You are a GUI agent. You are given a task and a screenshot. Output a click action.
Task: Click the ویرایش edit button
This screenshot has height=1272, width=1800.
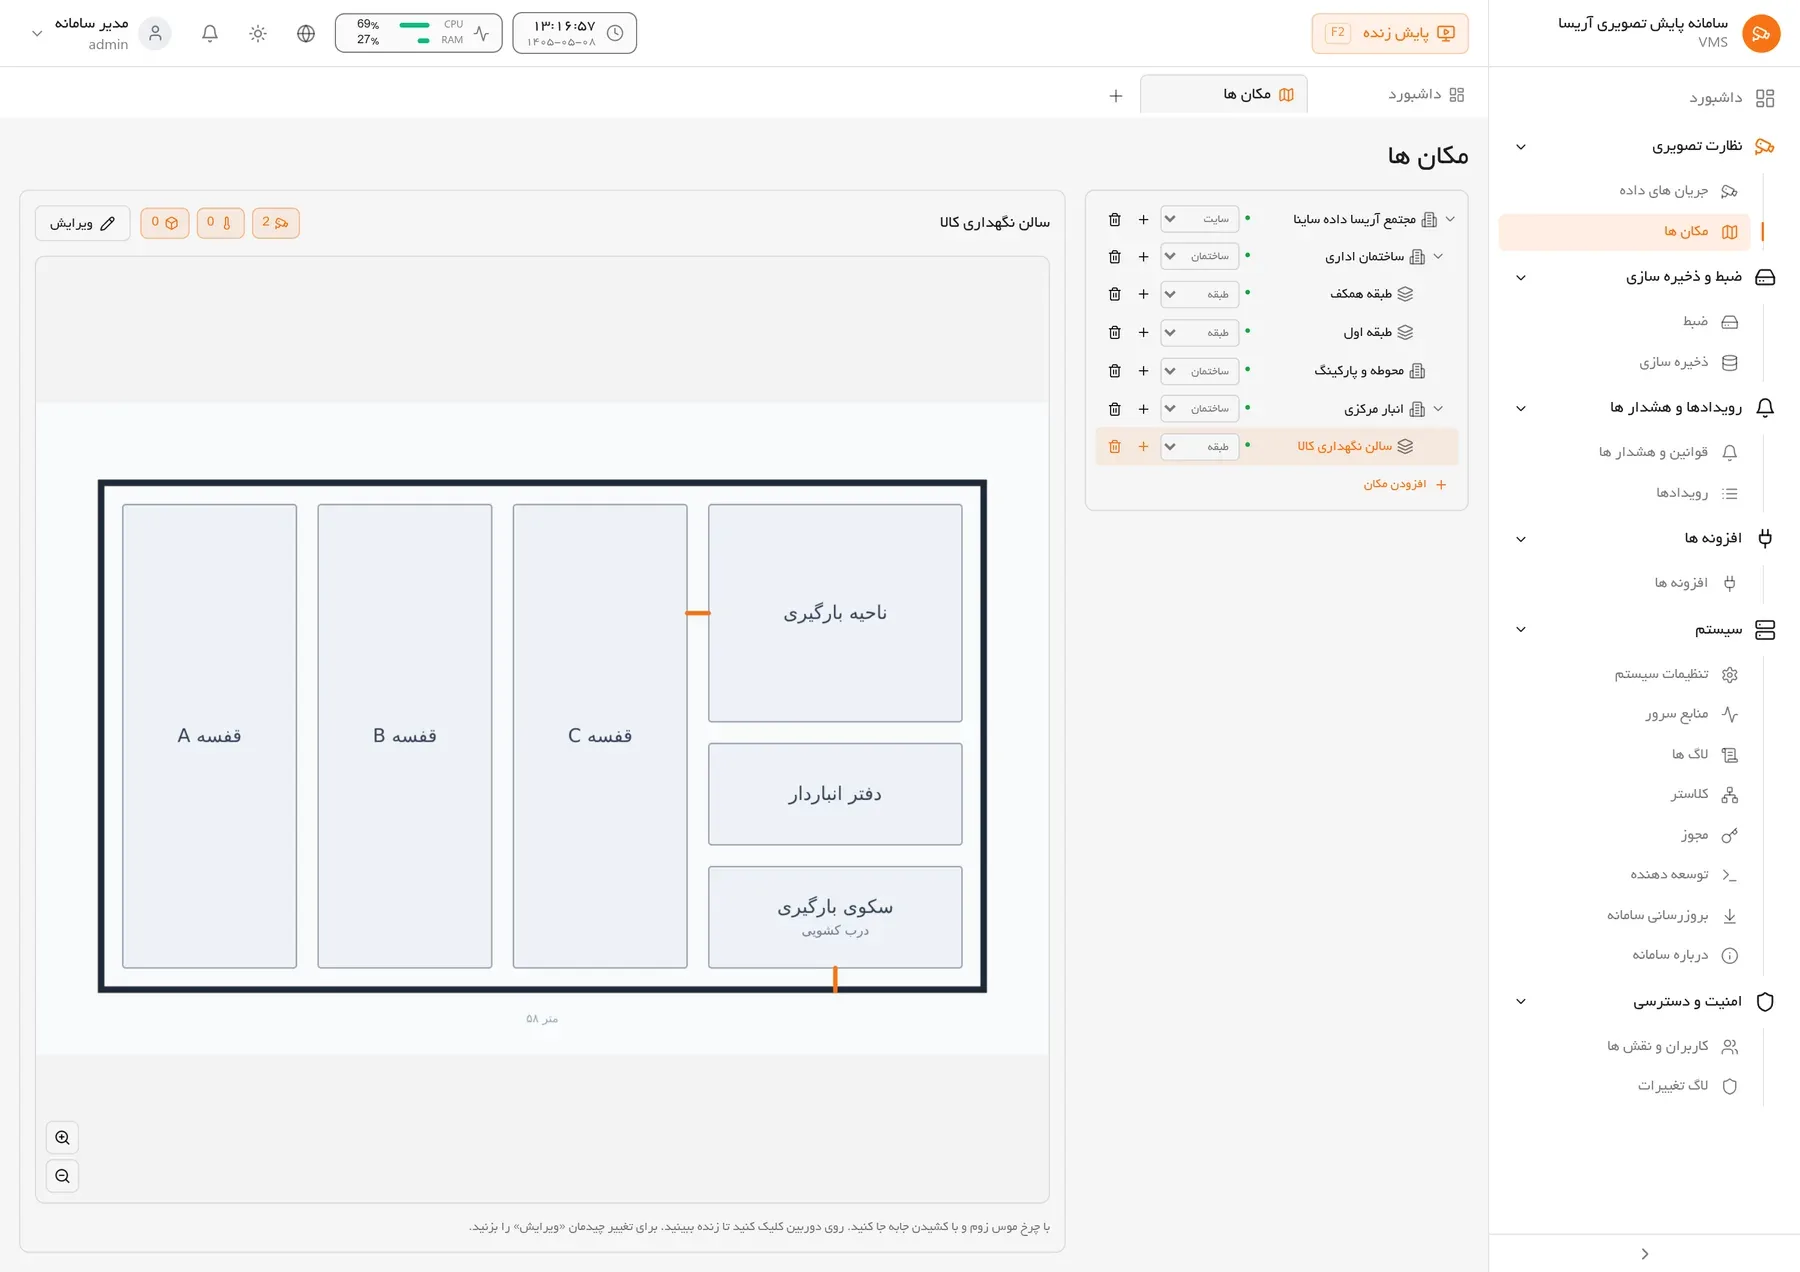tap(83, 223)
